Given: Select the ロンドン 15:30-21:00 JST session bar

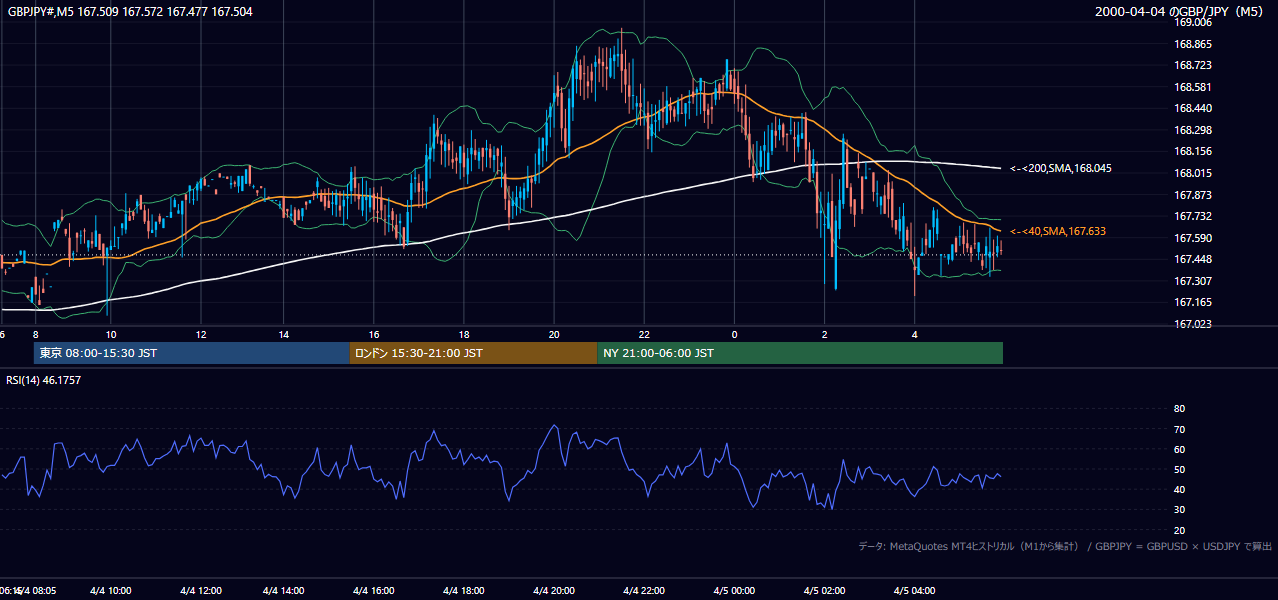Looking at the screenshot, I should 473,353.
